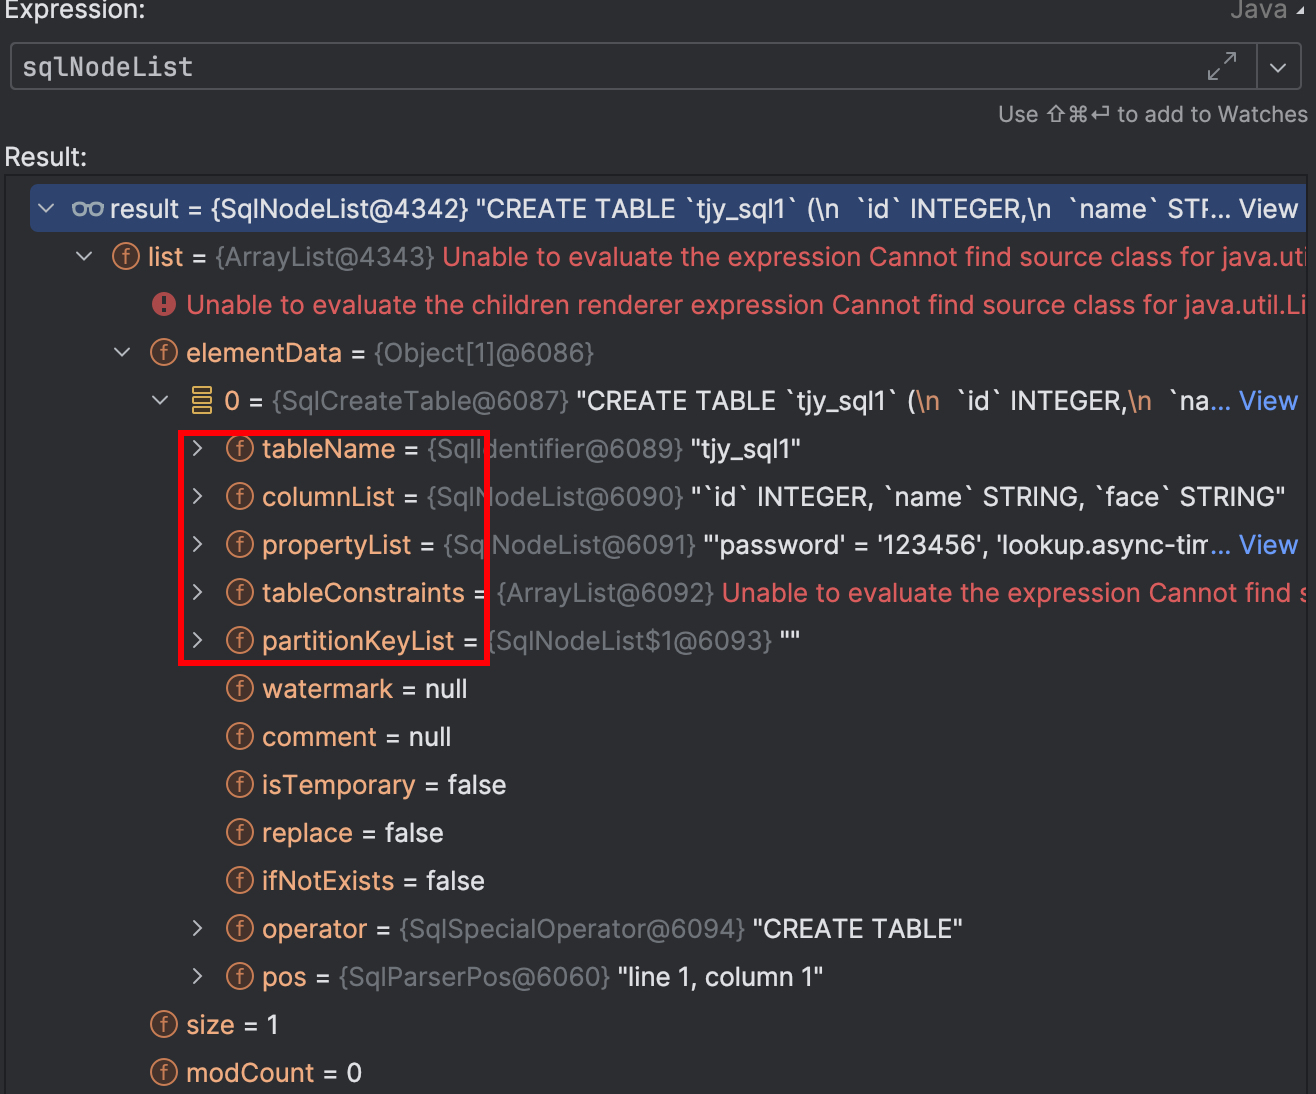The image size is (1316, 1094).
Task: Click the field icon next to comment
Action: tap(240, 737)
